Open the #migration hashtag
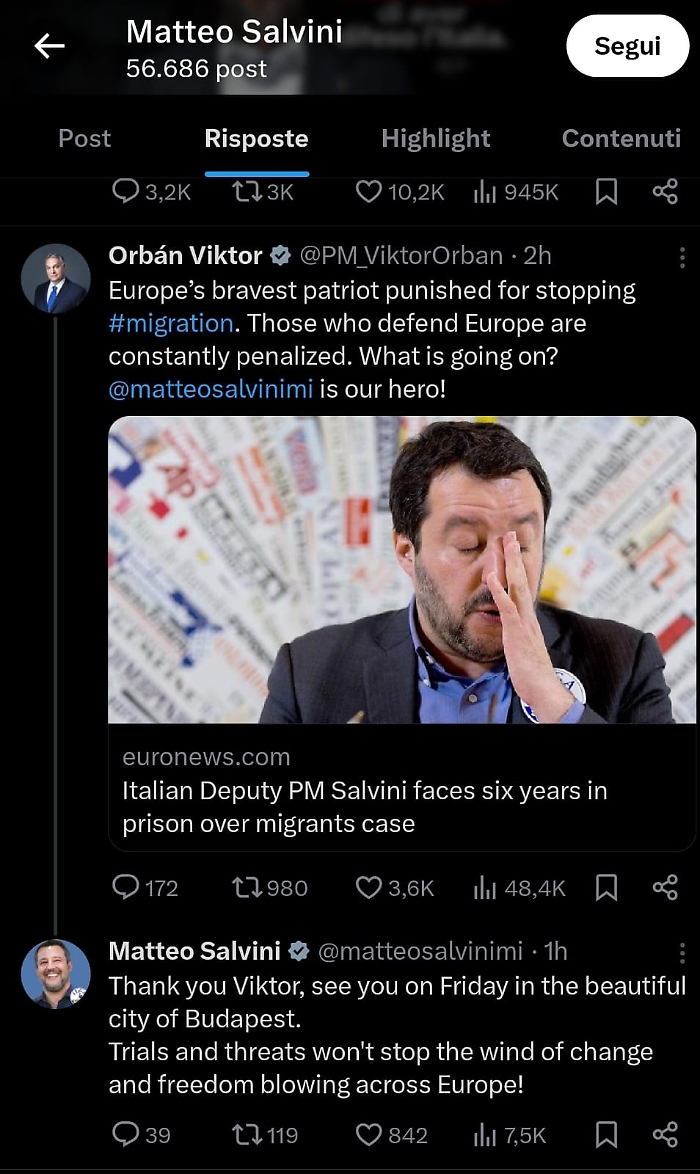The width and height of the screenshot is (700, 1174). point(170,323)
